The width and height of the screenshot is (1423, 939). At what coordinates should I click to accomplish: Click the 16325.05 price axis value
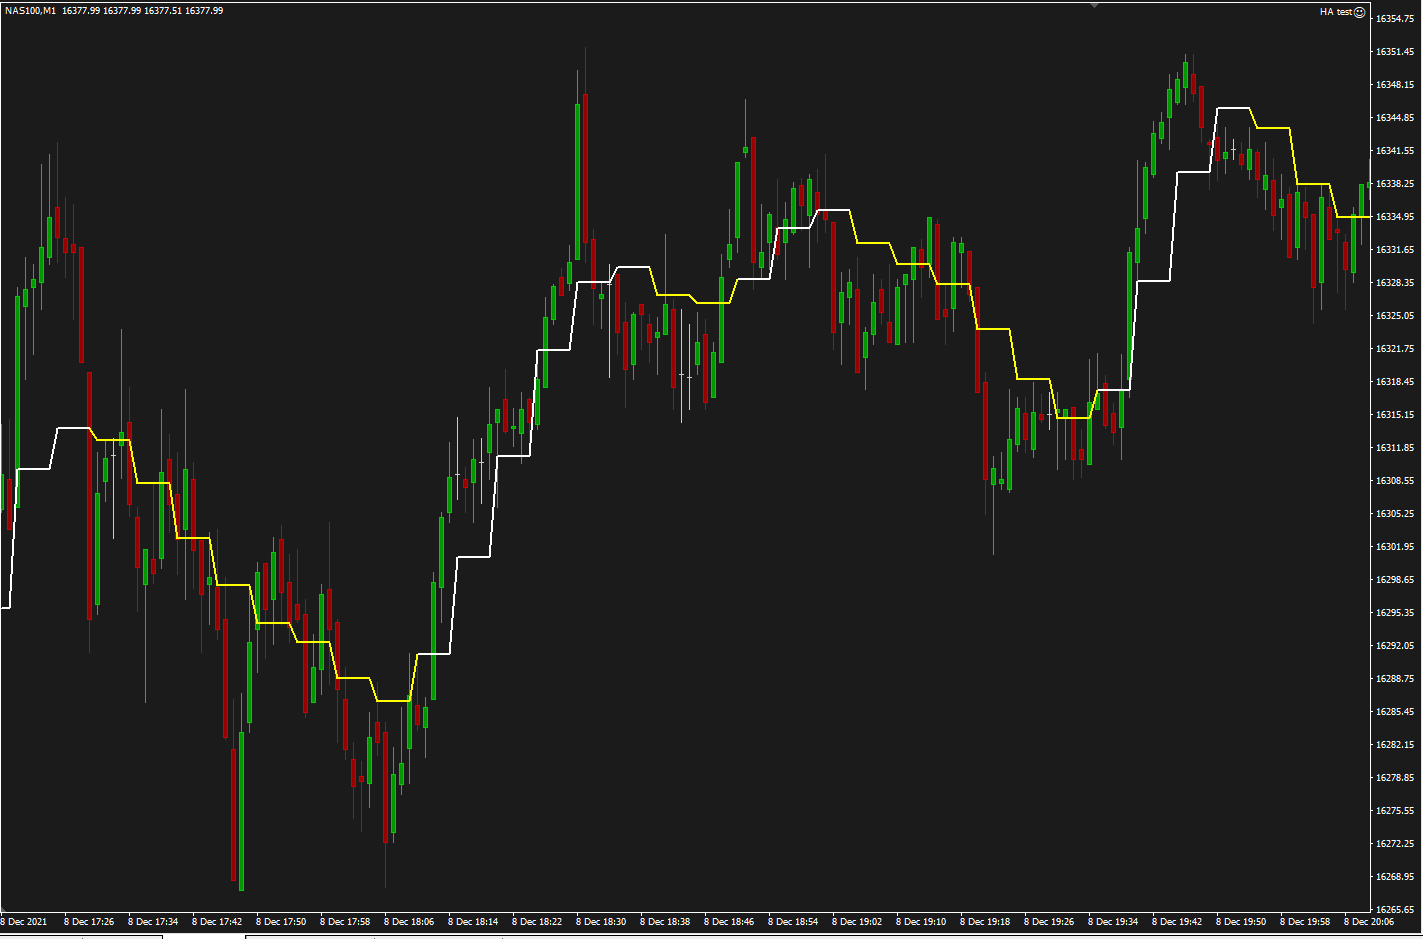[x=1395, y=316]
